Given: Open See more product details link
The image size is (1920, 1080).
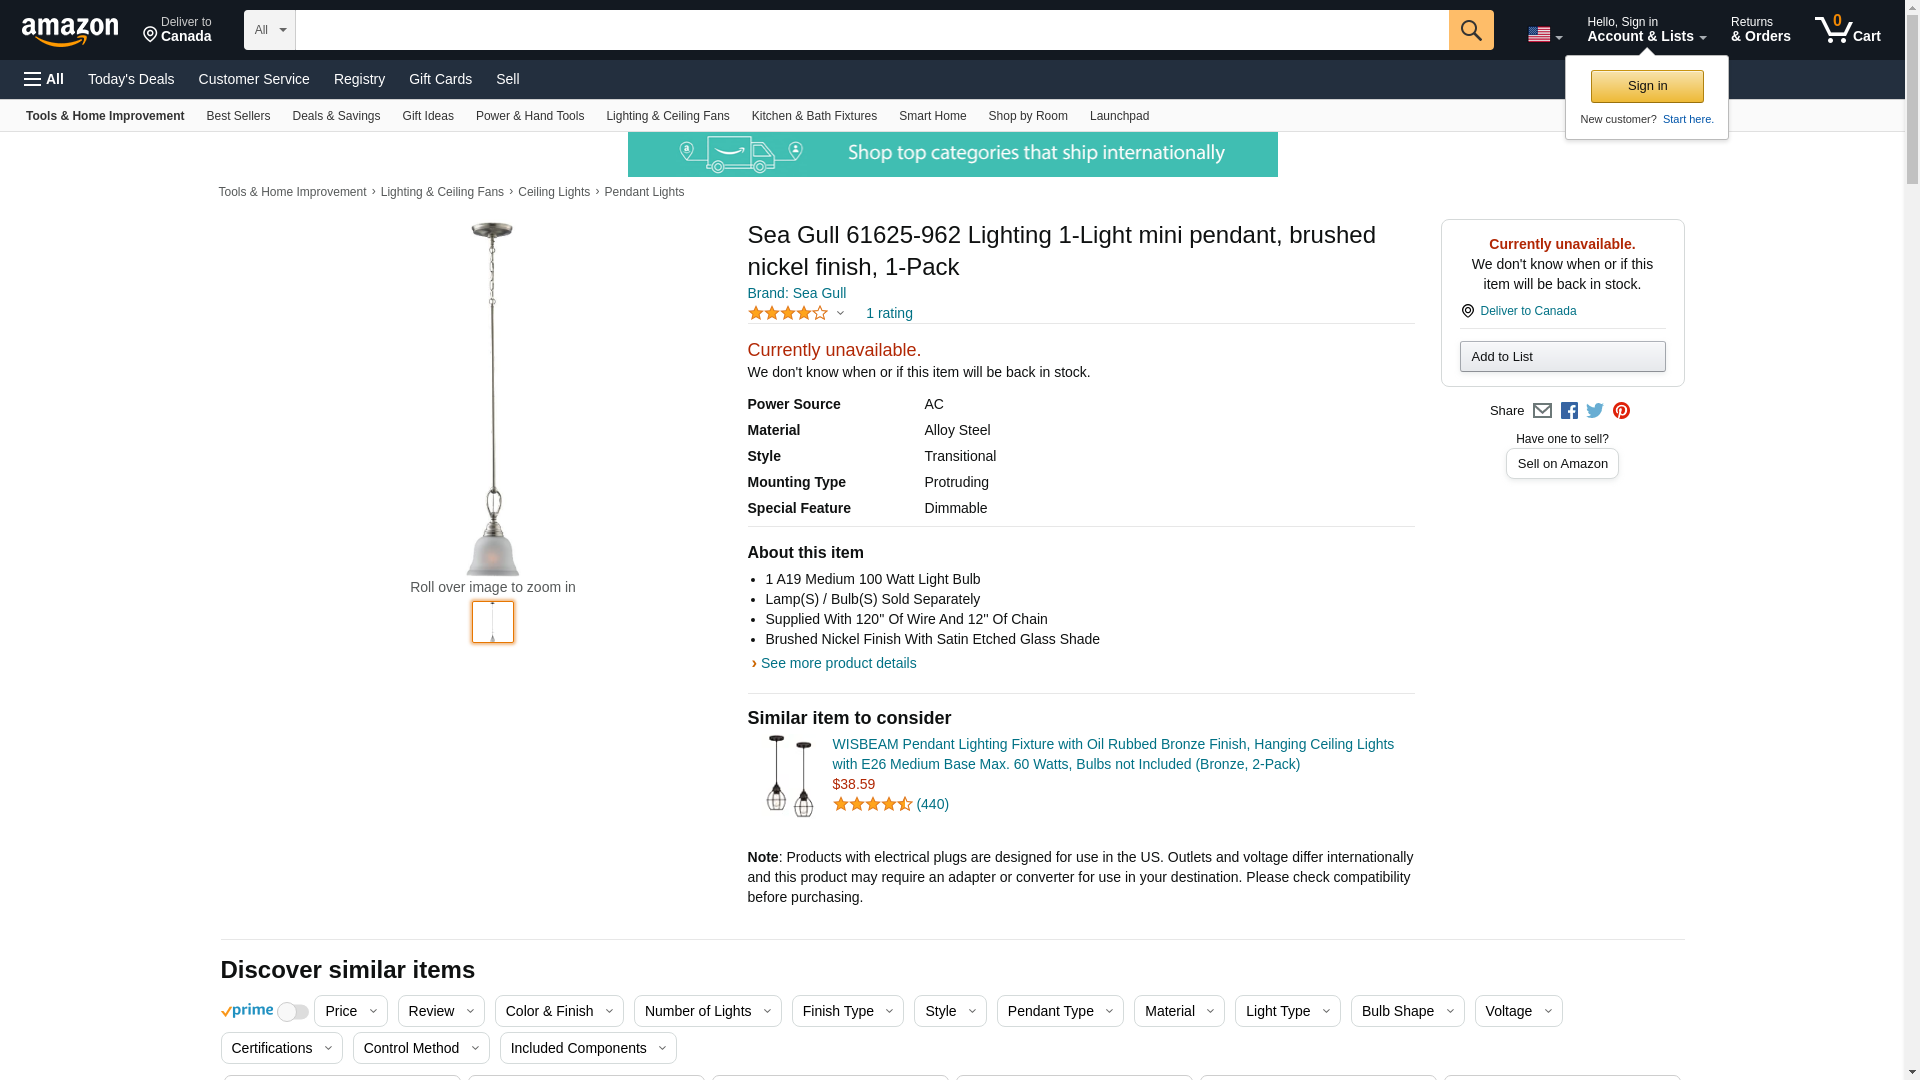Looking at the screenshot, I should tap(838, 663).
